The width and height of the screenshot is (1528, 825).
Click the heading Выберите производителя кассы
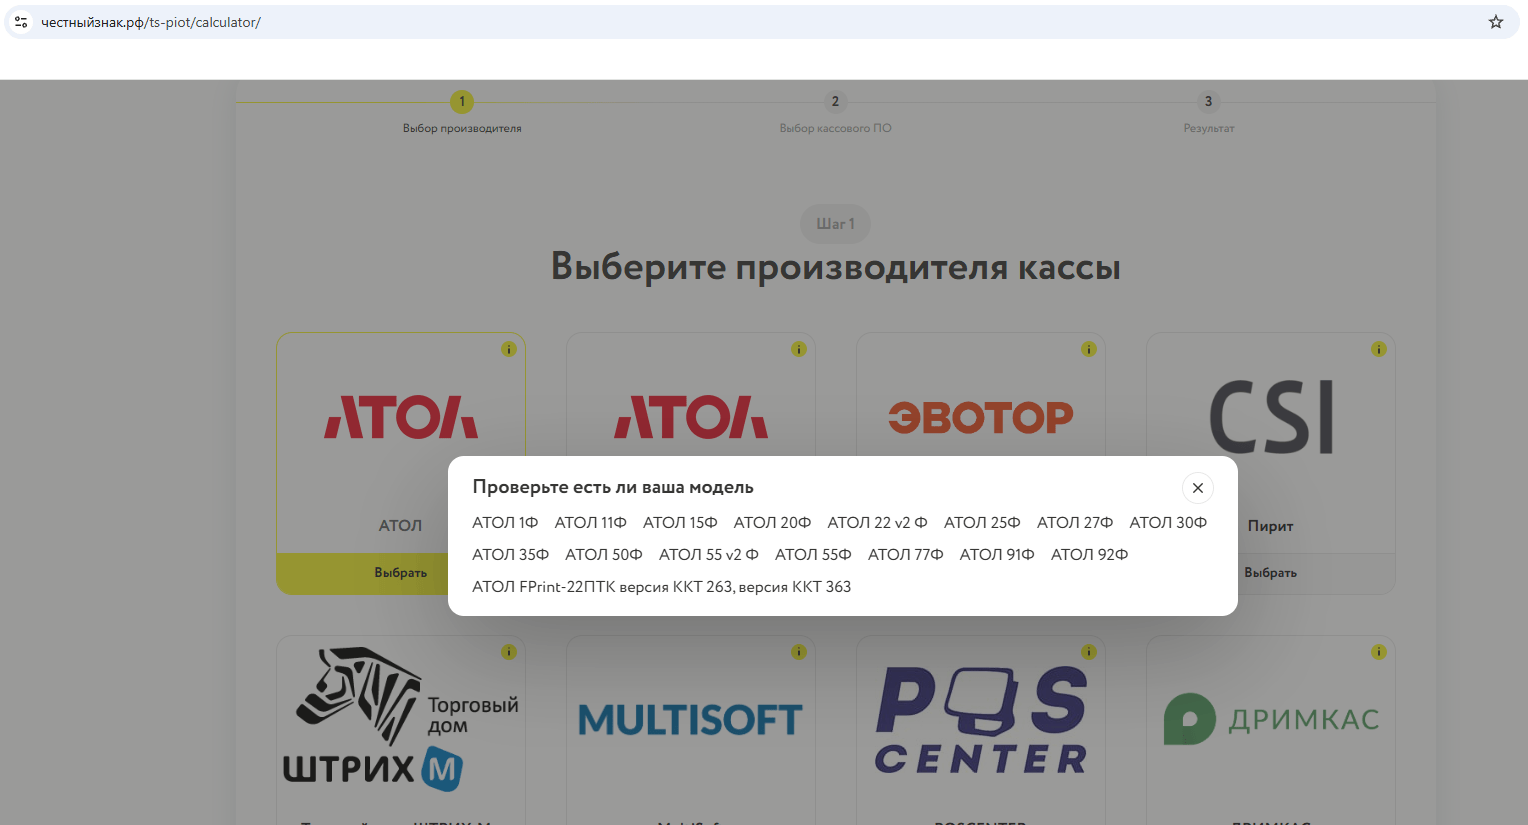point(835,268)
